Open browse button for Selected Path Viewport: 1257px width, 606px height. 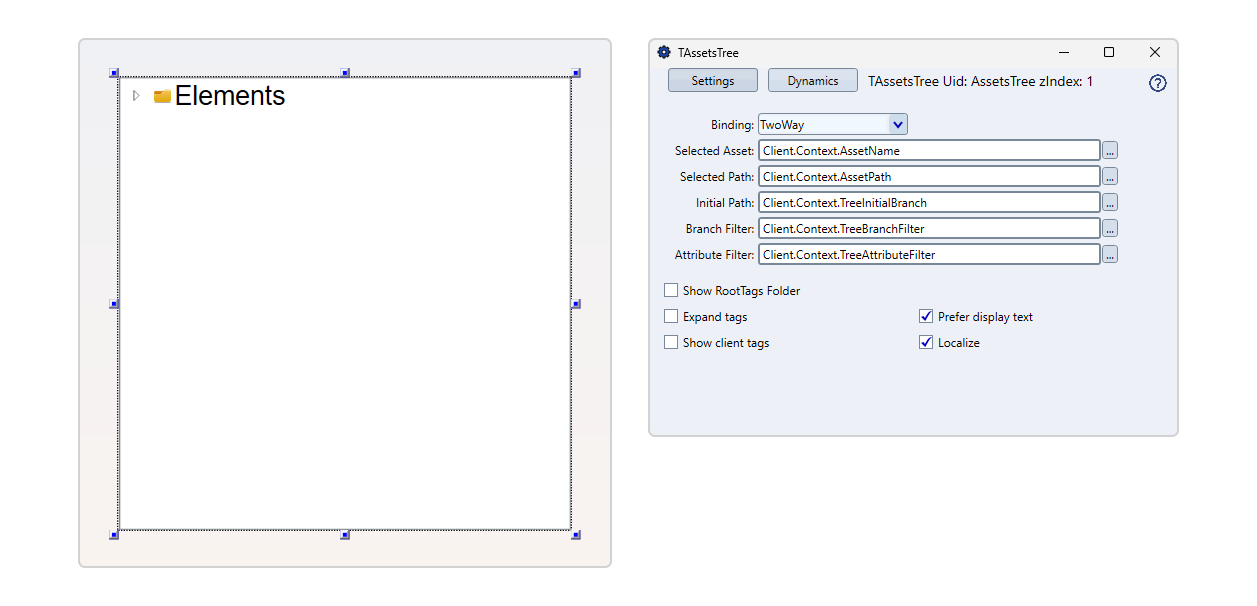1110,176
